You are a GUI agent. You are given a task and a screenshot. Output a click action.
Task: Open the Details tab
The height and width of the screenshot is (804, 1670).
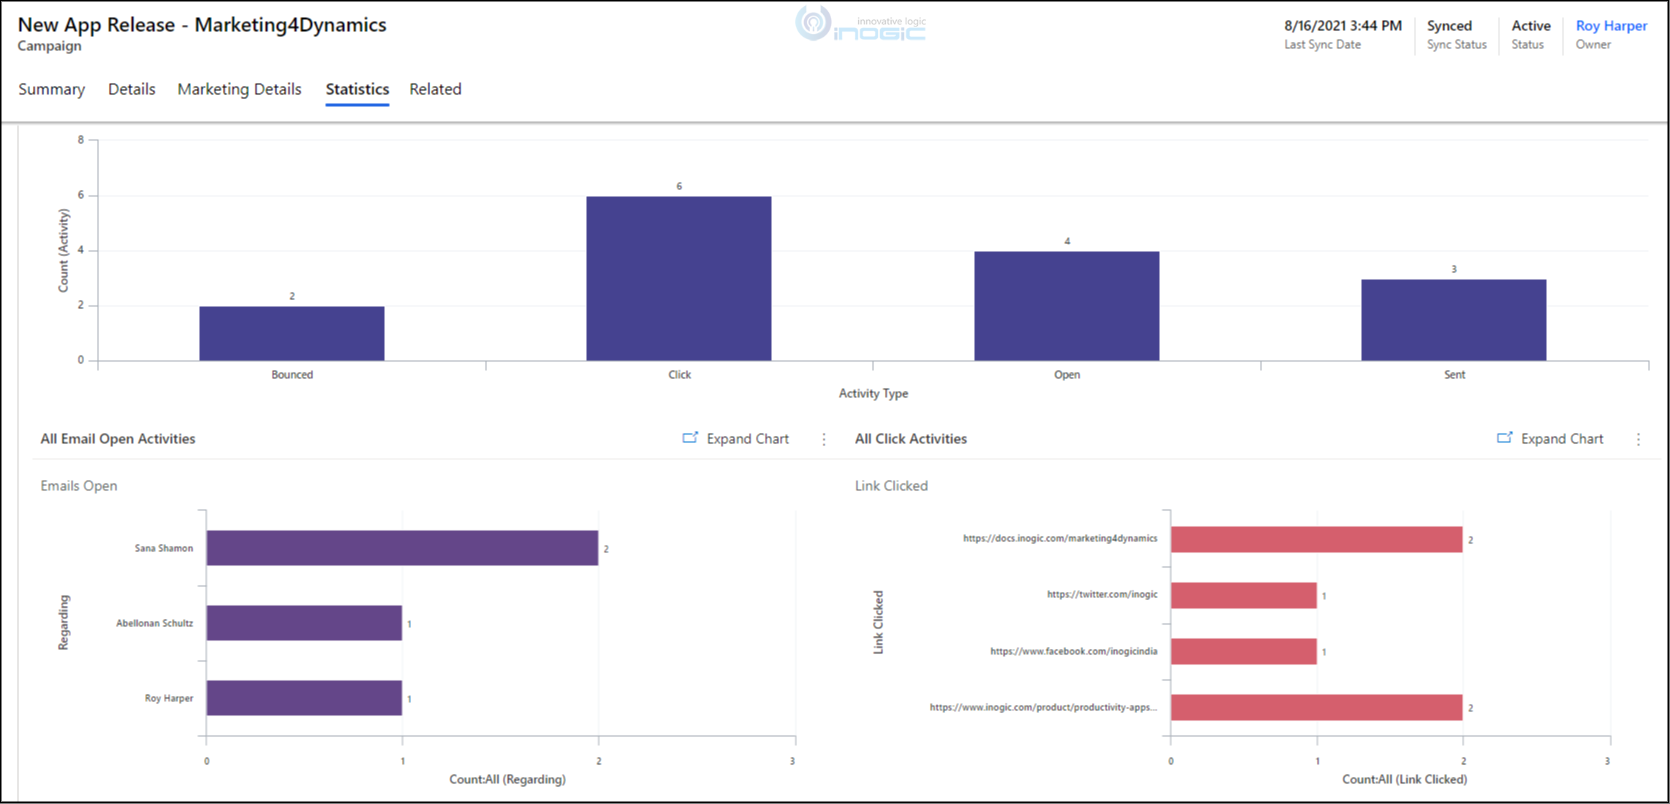(131, 89)
